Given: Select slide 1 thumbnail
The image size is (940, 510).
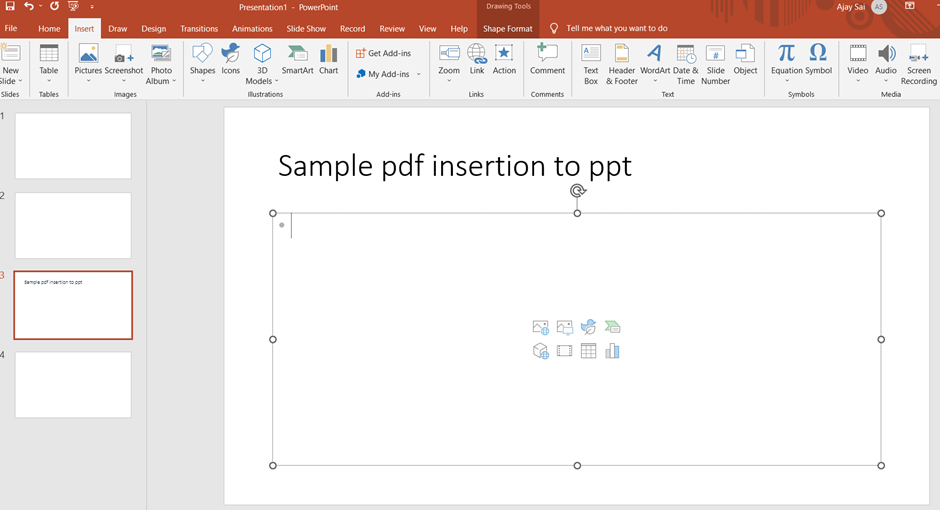Looking at the screenshot, I should point(73,146).
